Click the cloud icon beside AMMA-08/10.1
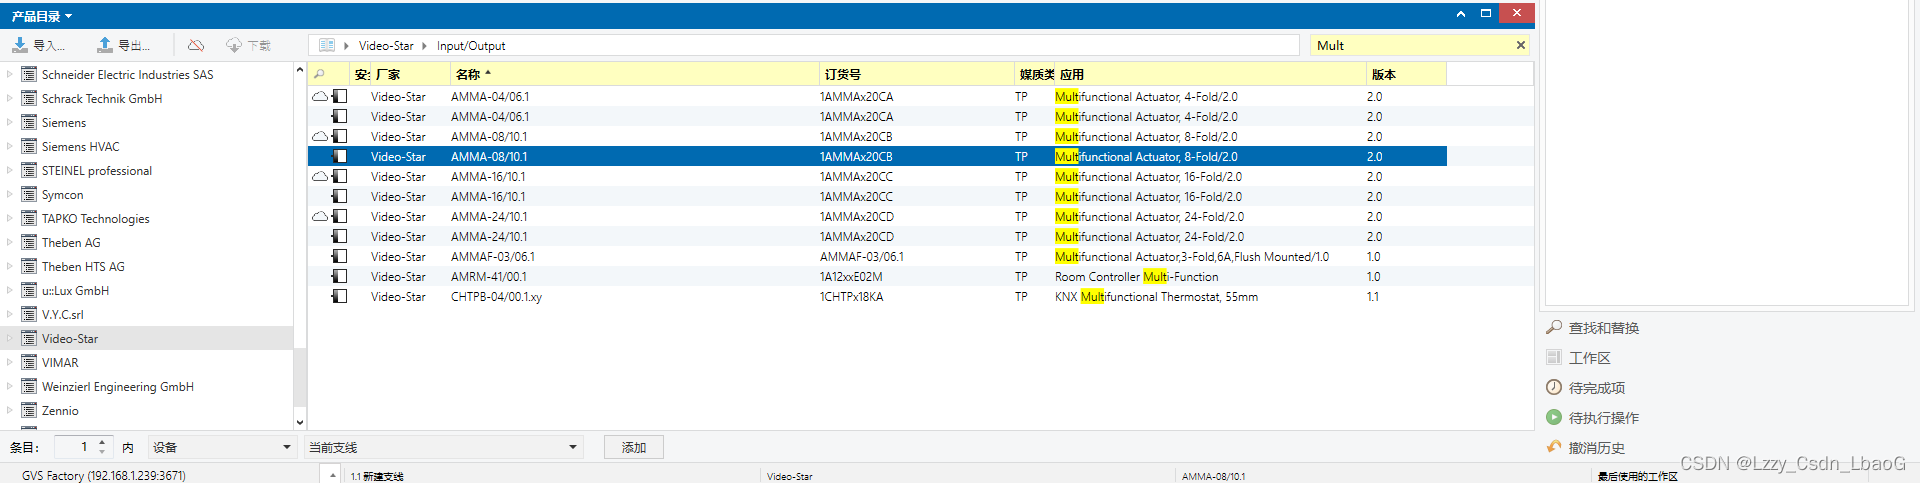This screenshot has height=483, width=1920. [320, 137]
